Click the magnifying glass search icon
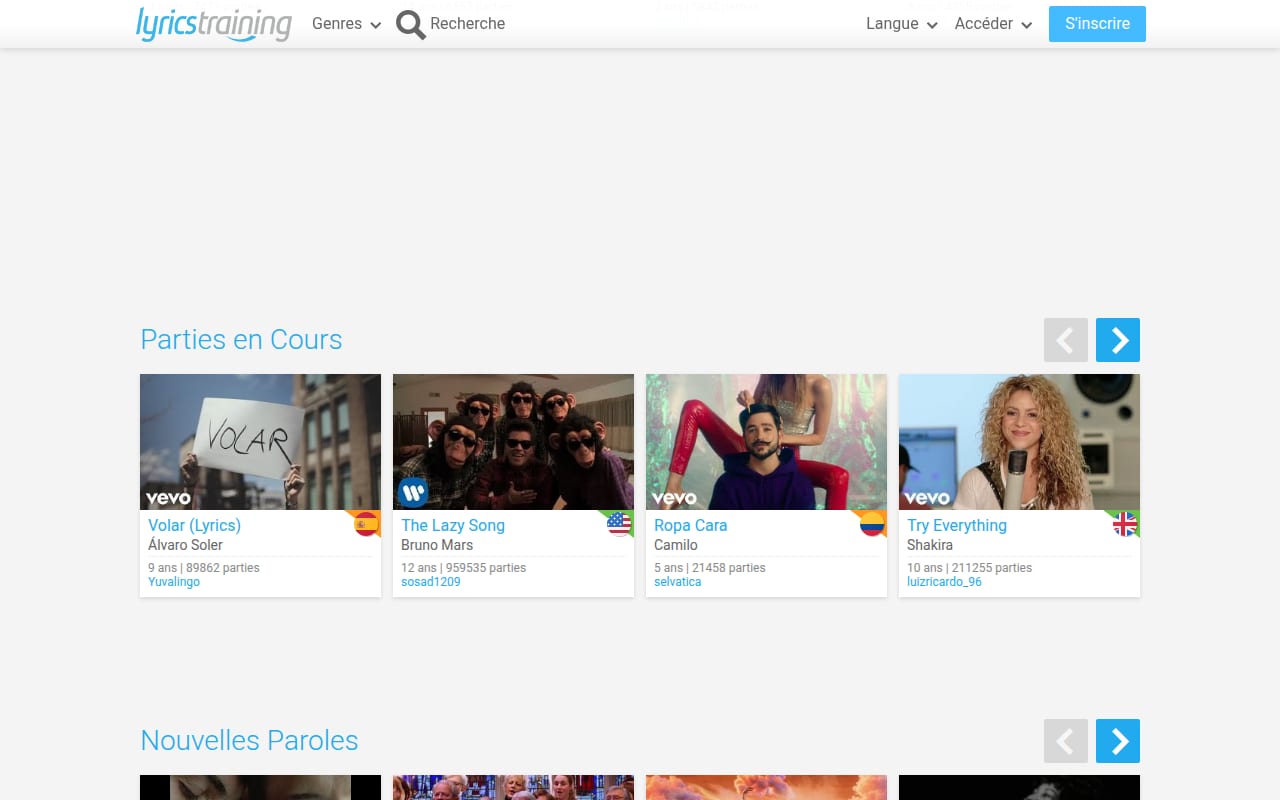This screenshot has width=1280, height=800. tap(411, 24)
